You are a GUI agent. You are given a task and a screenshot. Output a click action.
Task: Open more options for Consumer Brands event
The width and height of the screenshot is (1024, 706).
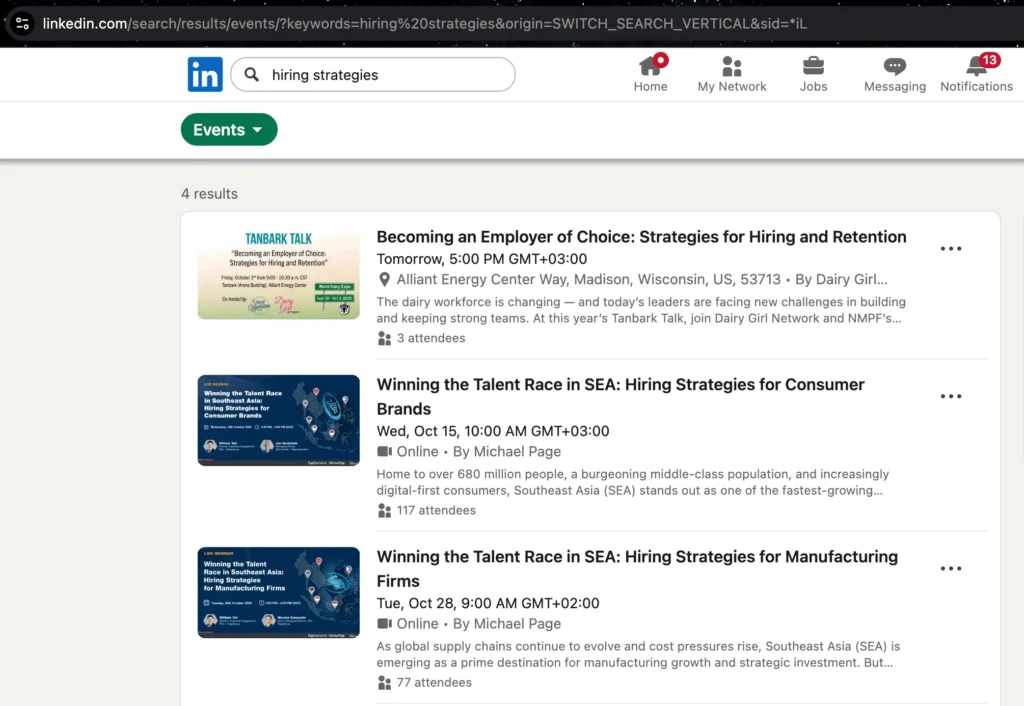tap(951, 396)
